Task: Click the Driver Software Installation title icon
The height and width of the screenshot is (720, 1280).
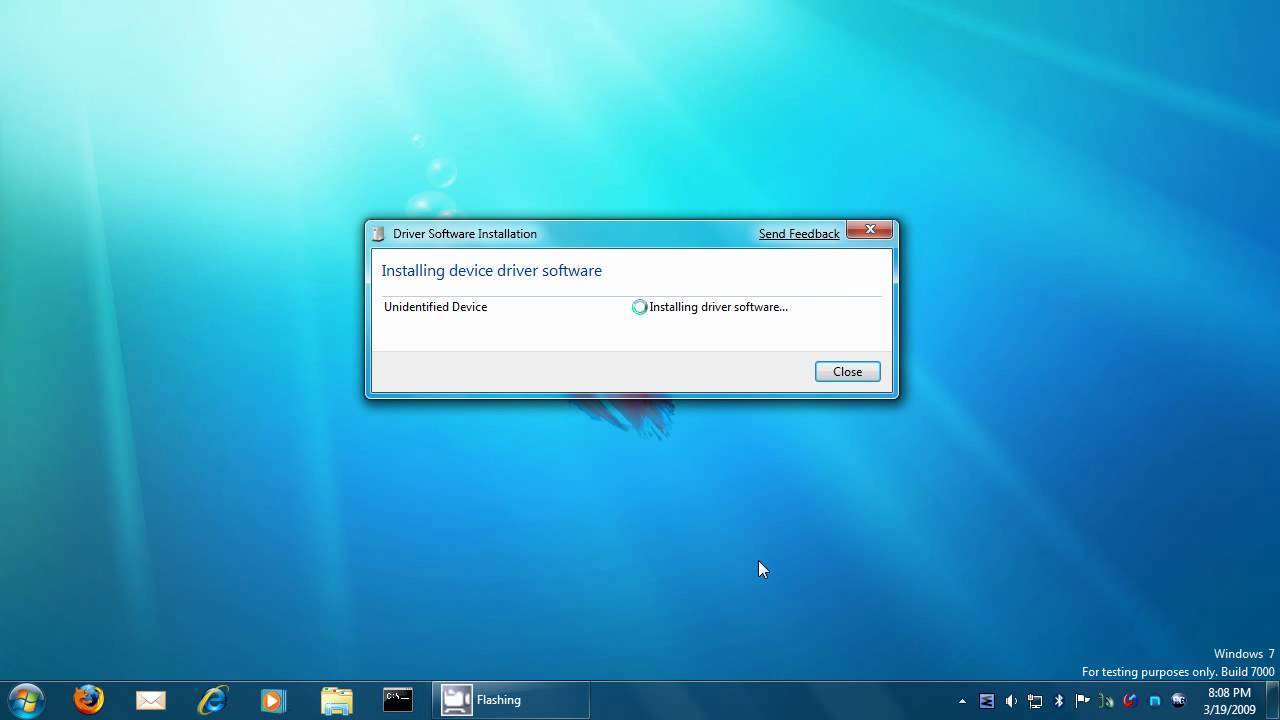Action: 378,234
